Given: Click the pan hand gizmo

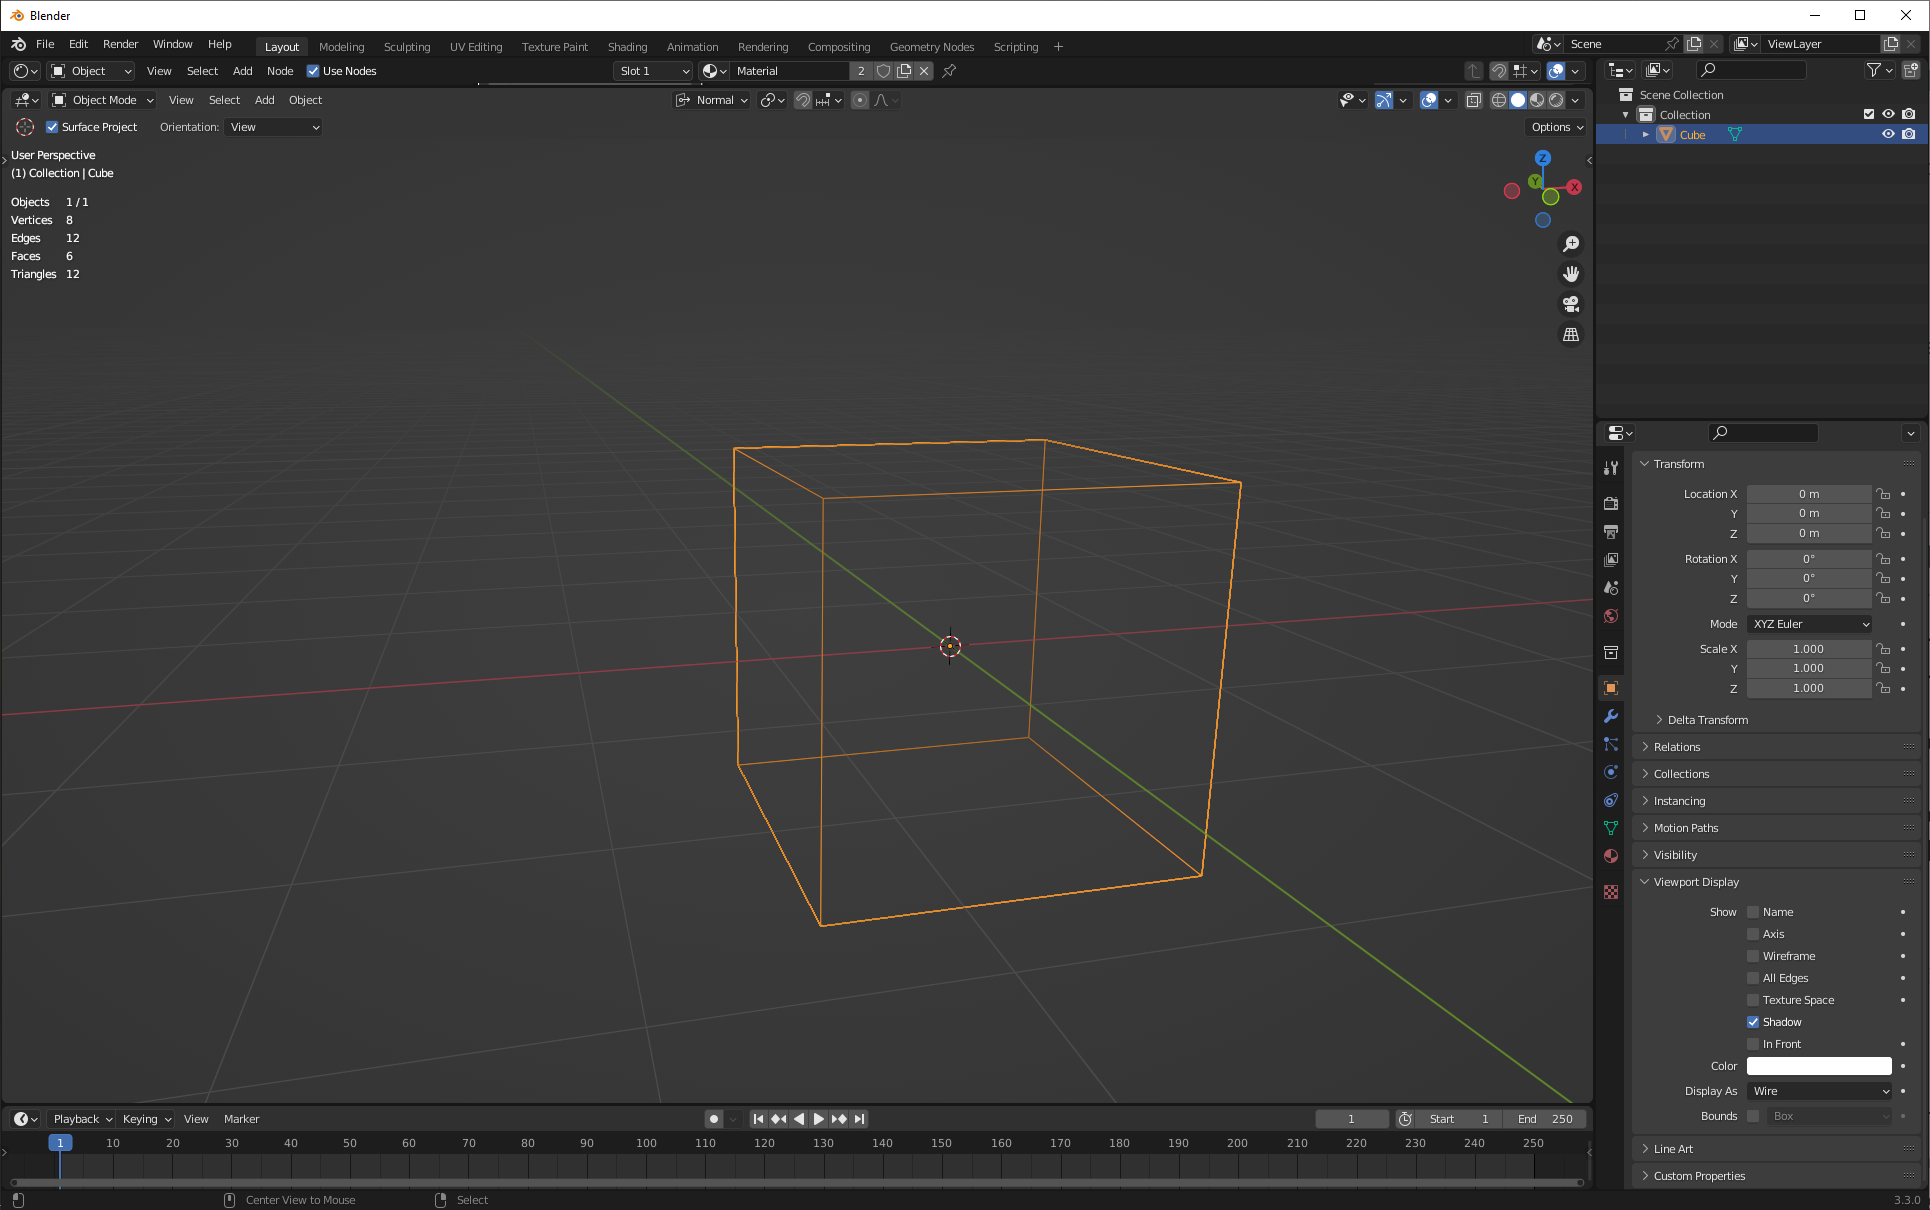Looking at the screenshot, I should pos(1571,274).
